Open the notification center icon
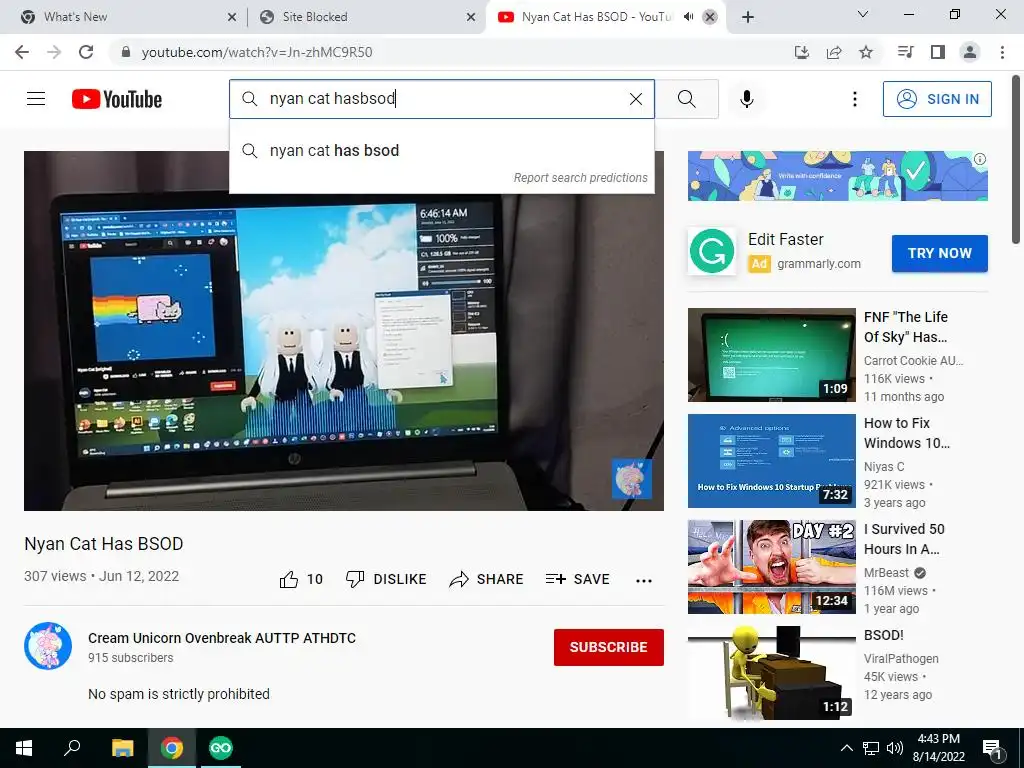 [993, 748]
